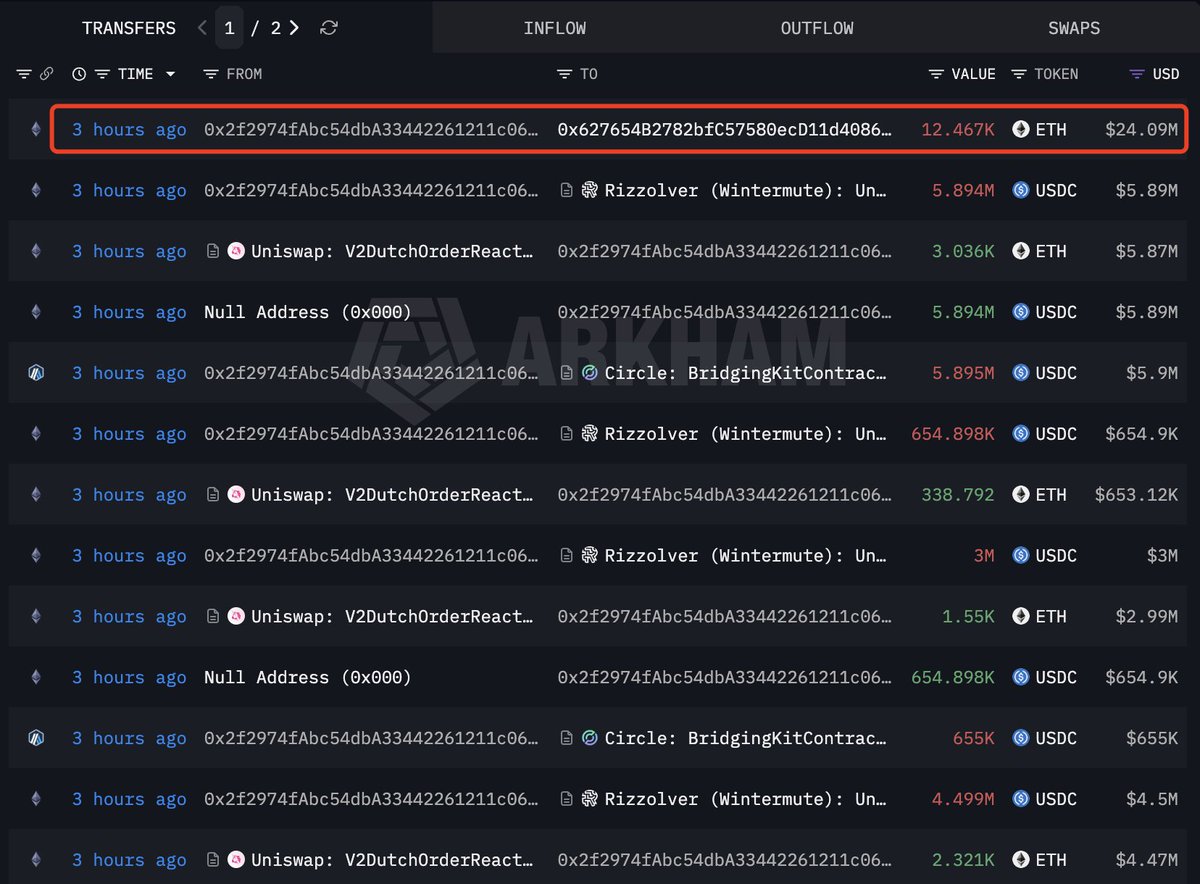Image resolution: width=1200 pixels, height=884 pixels.
Task: Click Arbitrum chain icon on 655K USDC row
Action: click(36, 738)
